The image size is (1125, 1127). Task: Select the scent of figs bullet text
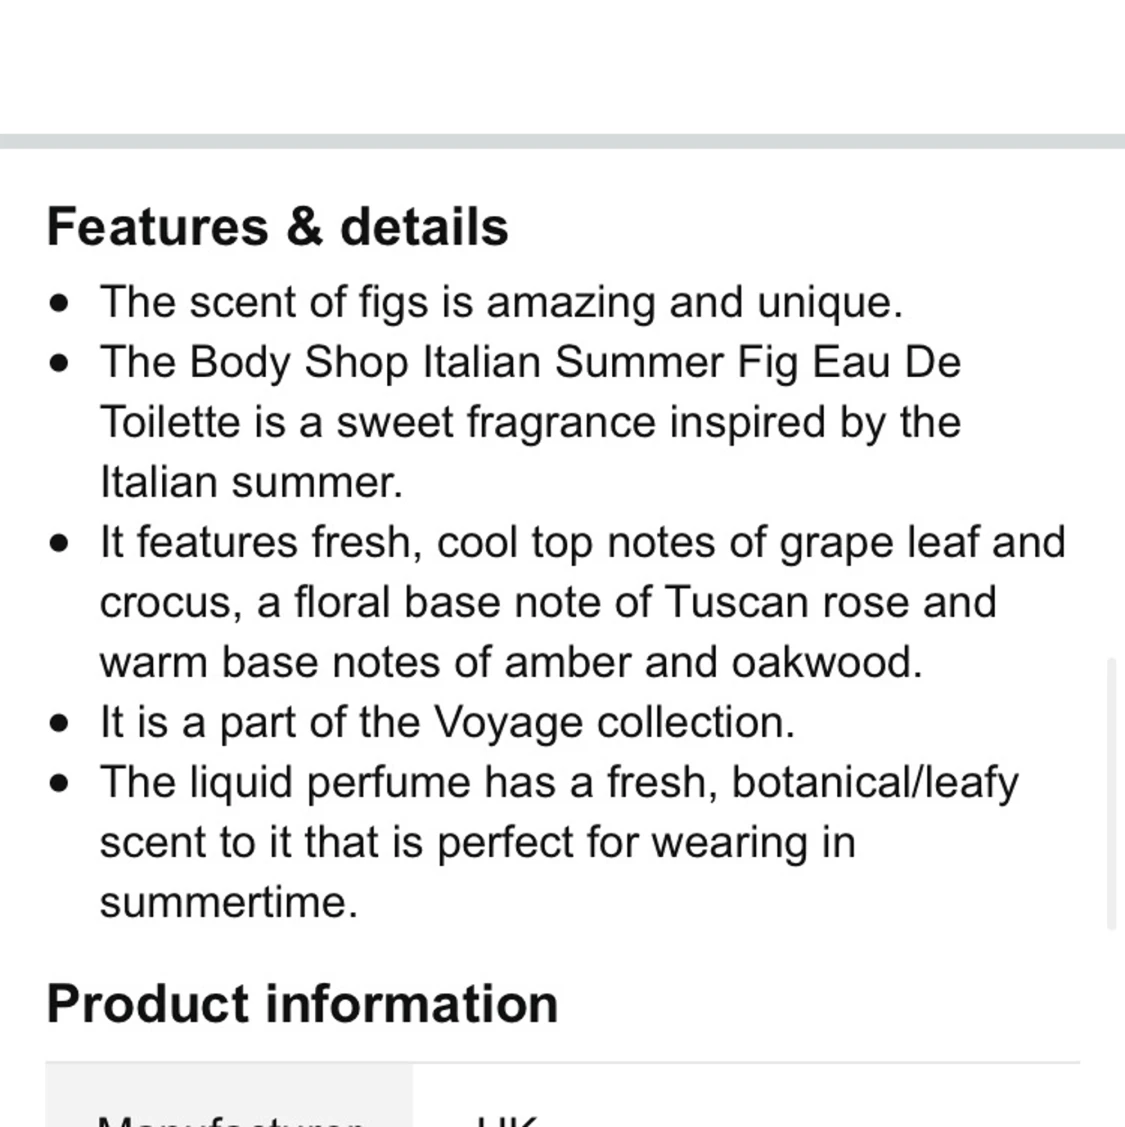pyautogui.click(x=501, y=302)
